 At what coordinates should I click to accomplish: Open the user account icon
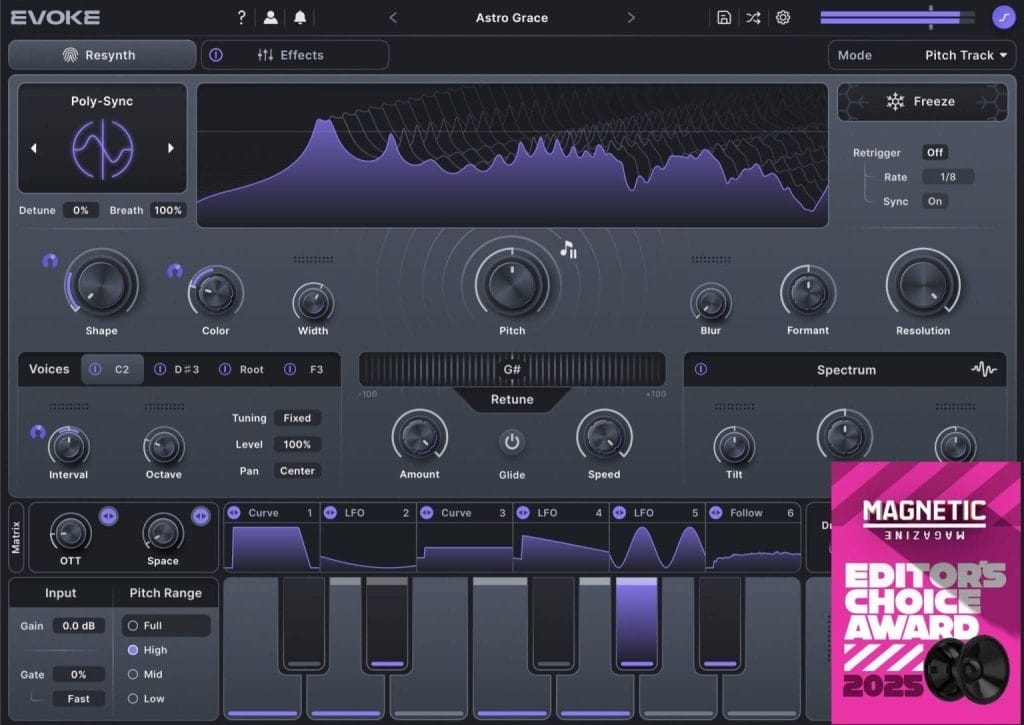click(270, 17)
